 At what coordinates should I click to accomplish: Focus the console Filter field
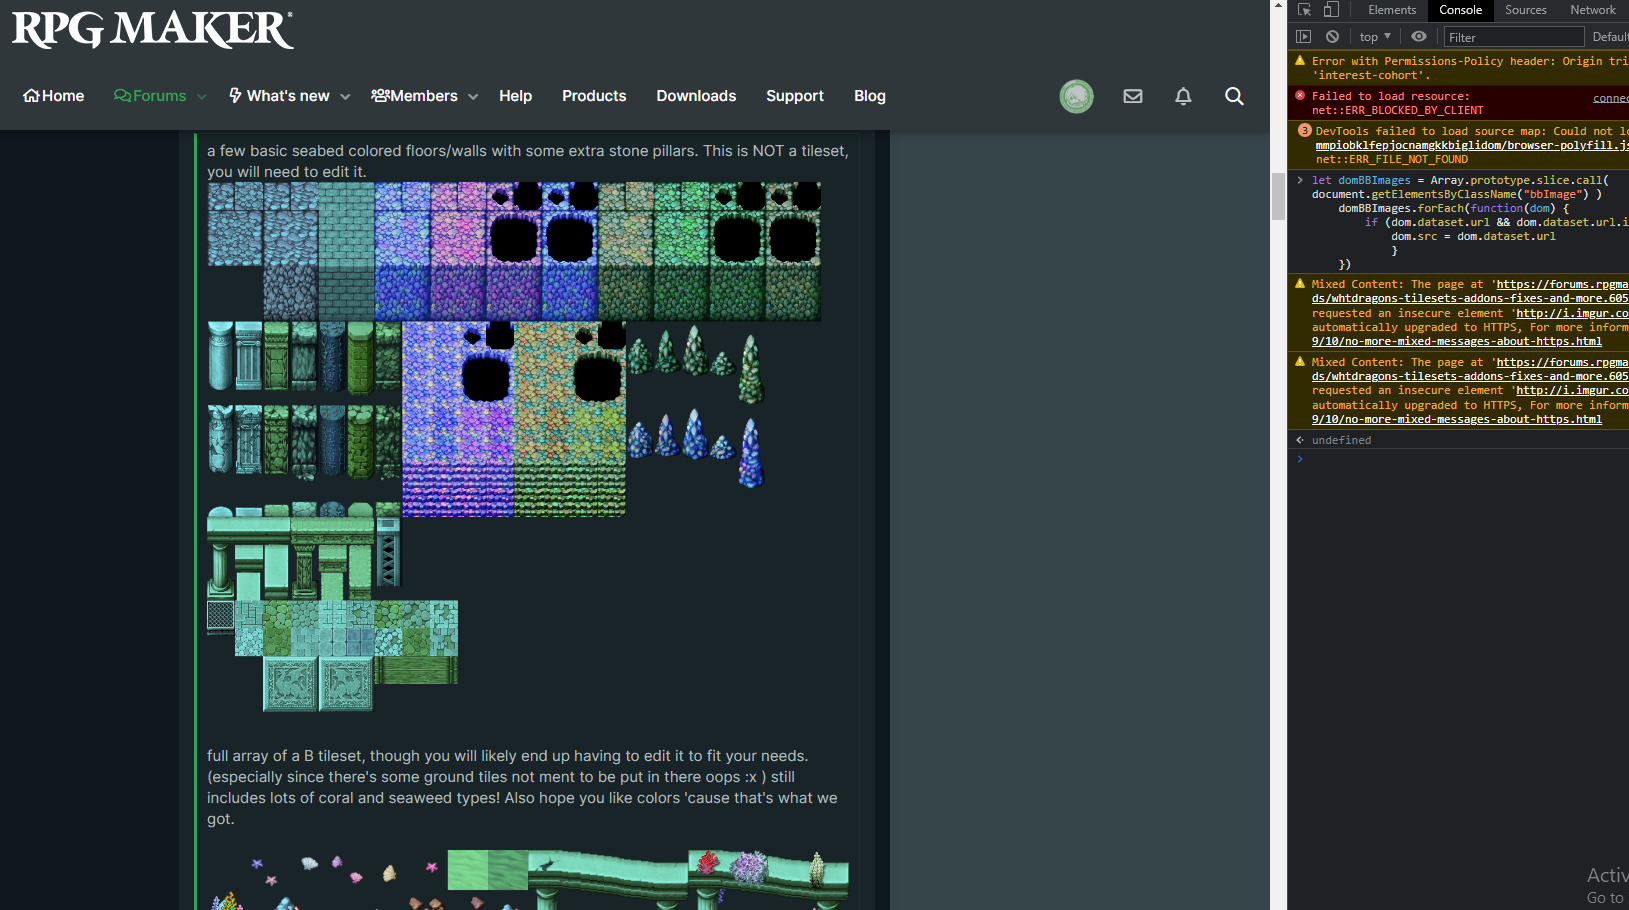tap(1514, 37)
